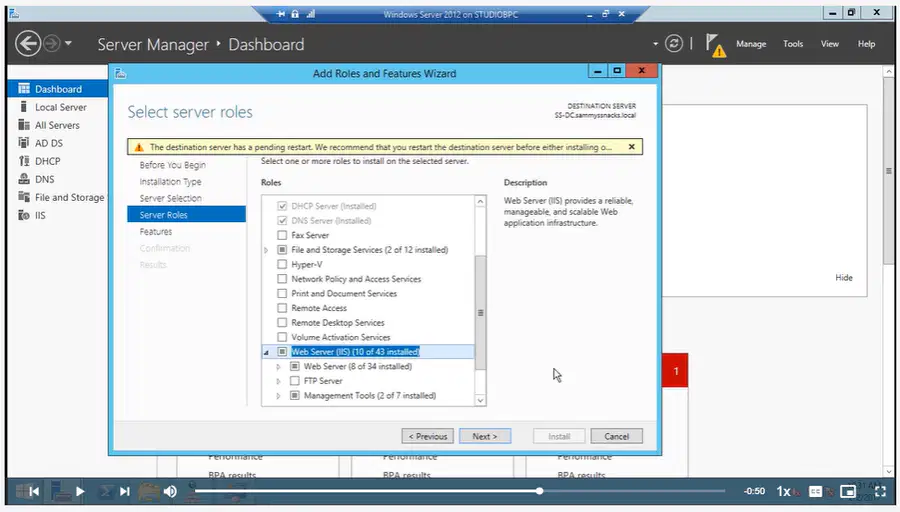Expand Web Server (8 of 34 installed)

278,367
